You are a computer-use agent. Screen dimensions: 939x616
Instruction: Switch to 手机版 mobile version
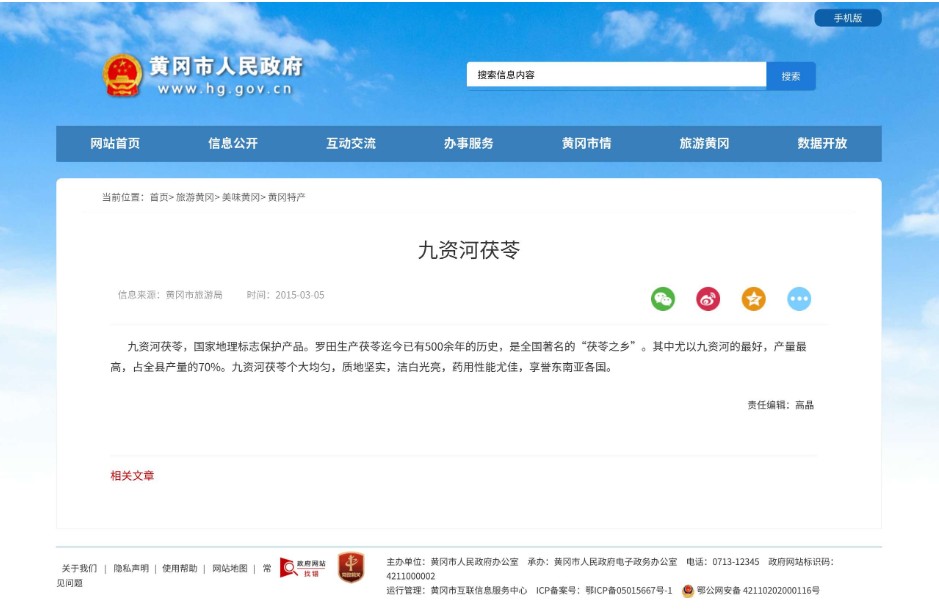click(x=847, y=18)
